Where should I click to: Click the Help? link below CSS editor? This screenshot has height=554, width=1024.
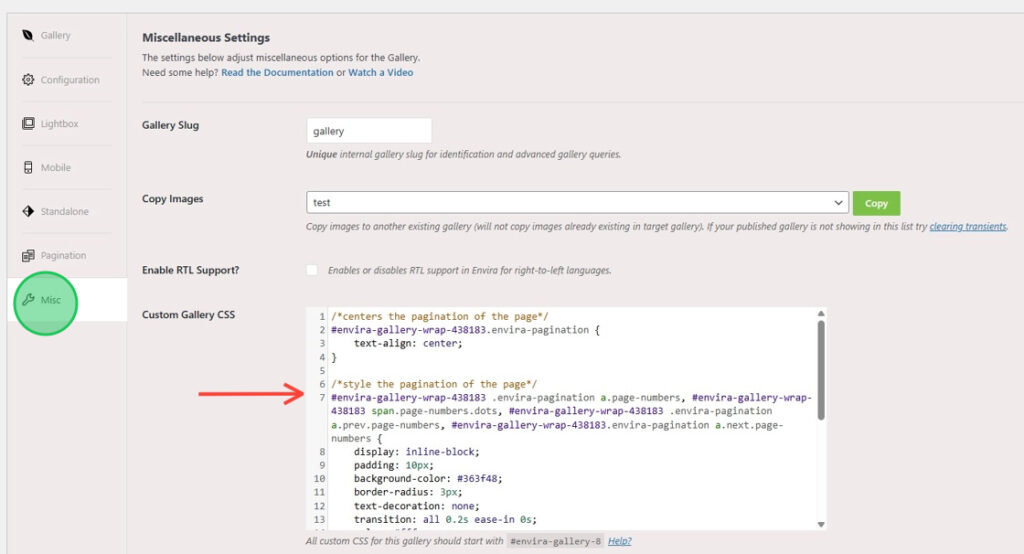[619, 541]
